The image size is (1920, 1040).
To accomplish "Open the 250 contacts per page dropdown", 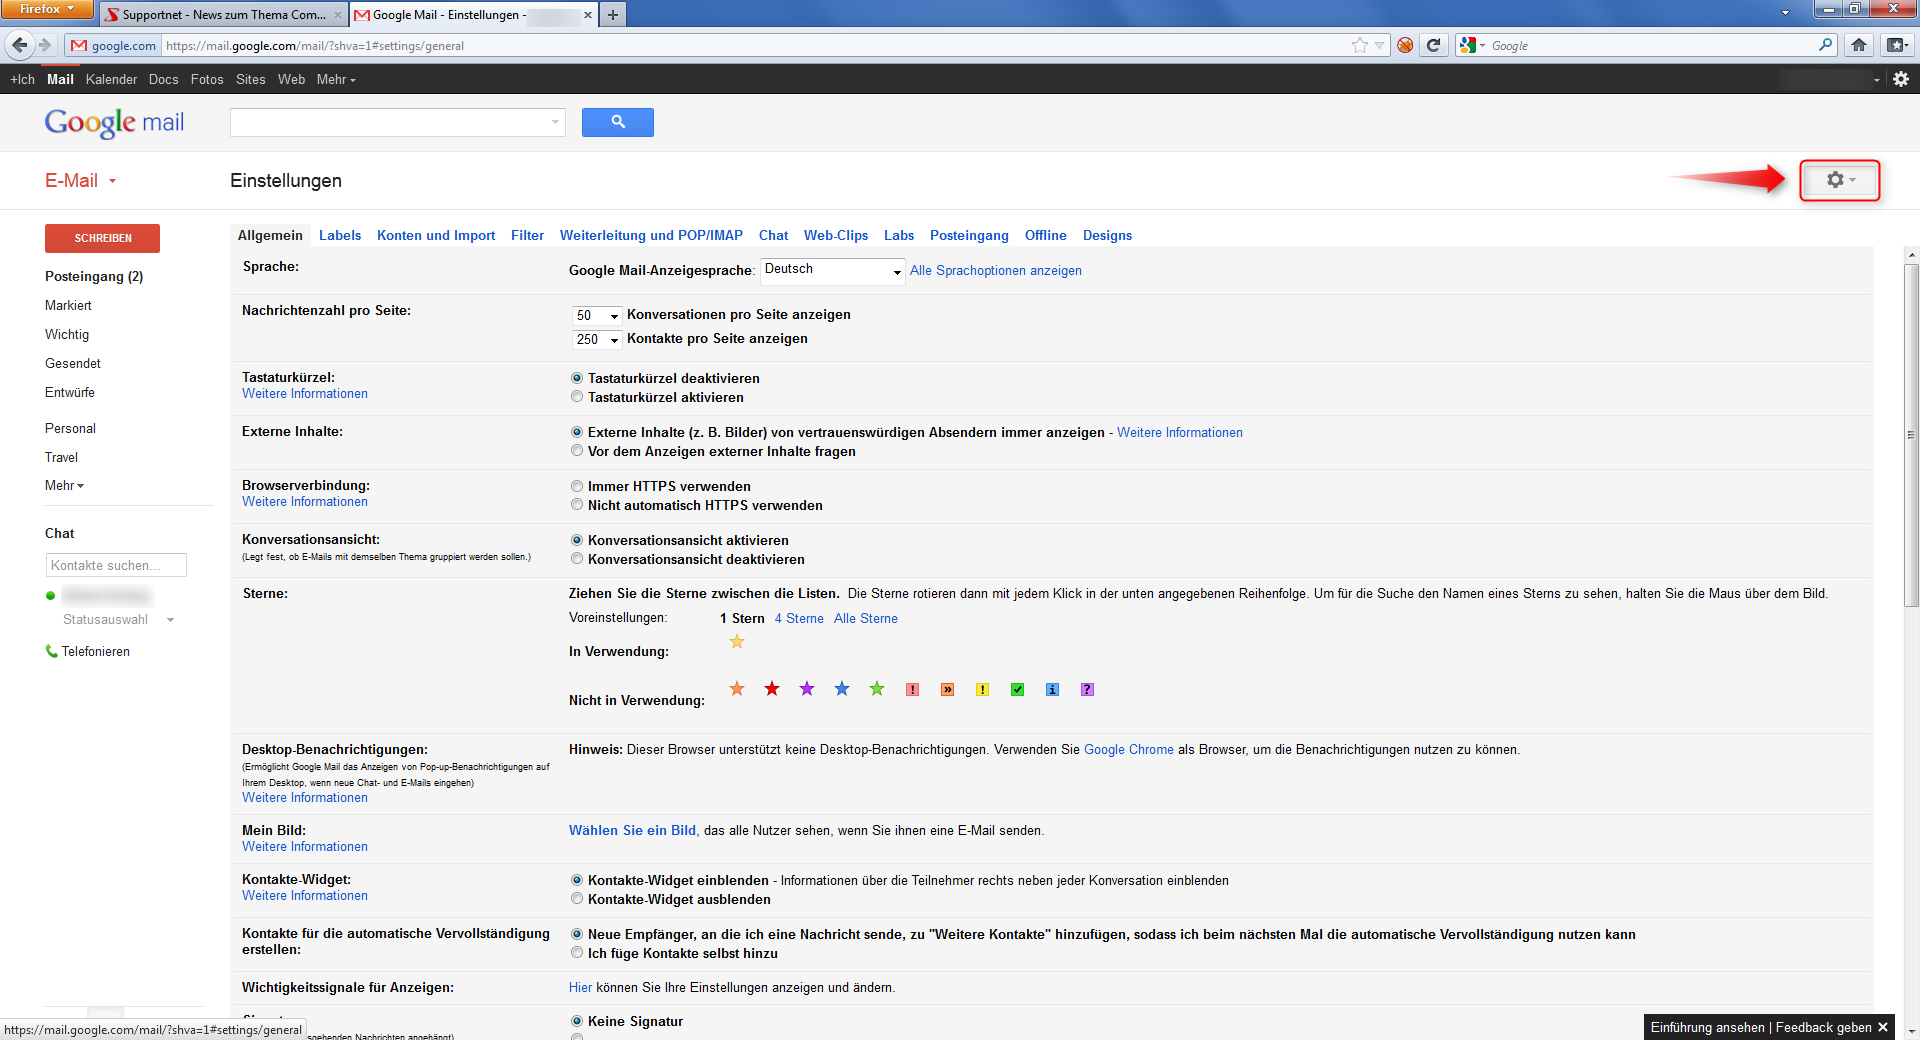I will tap(597, 339).
